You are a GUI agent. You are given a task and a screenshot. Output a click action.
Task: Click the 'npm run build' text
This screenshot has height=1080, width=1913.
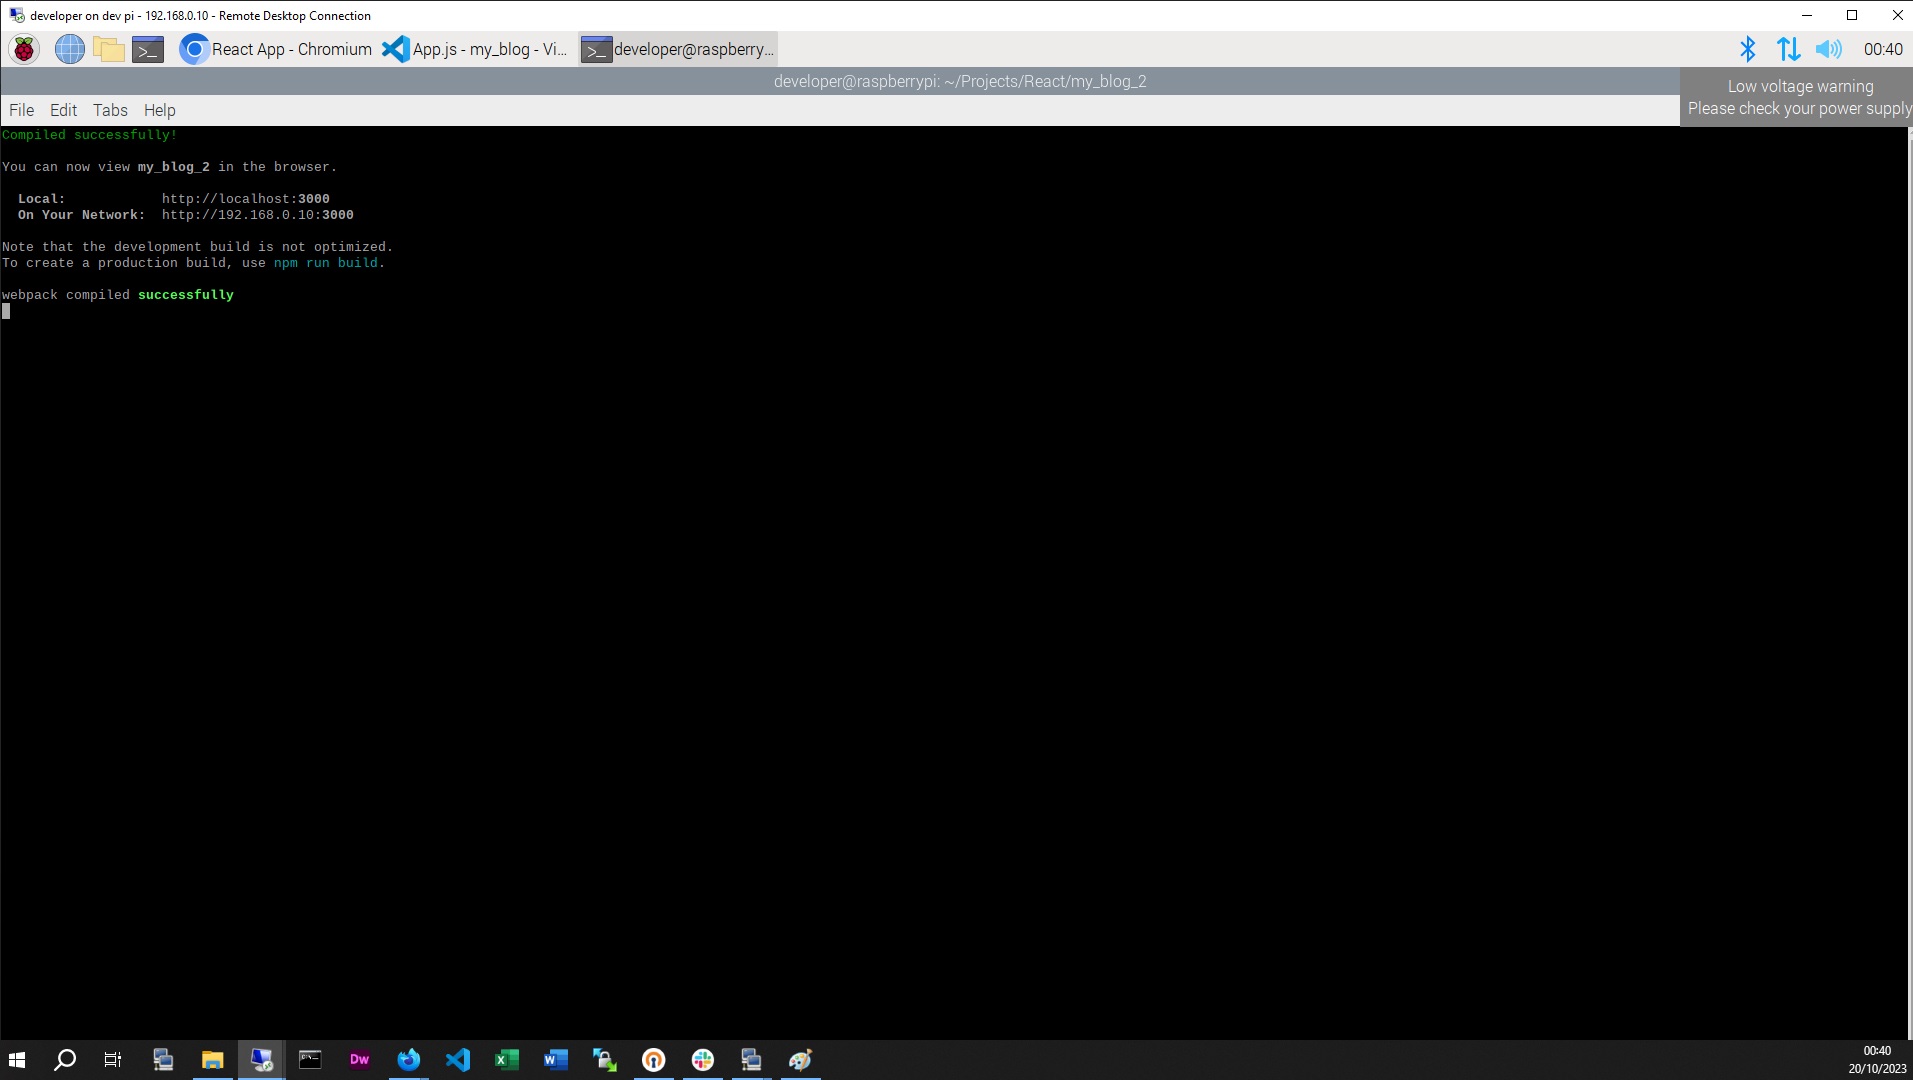coord(325,263)
